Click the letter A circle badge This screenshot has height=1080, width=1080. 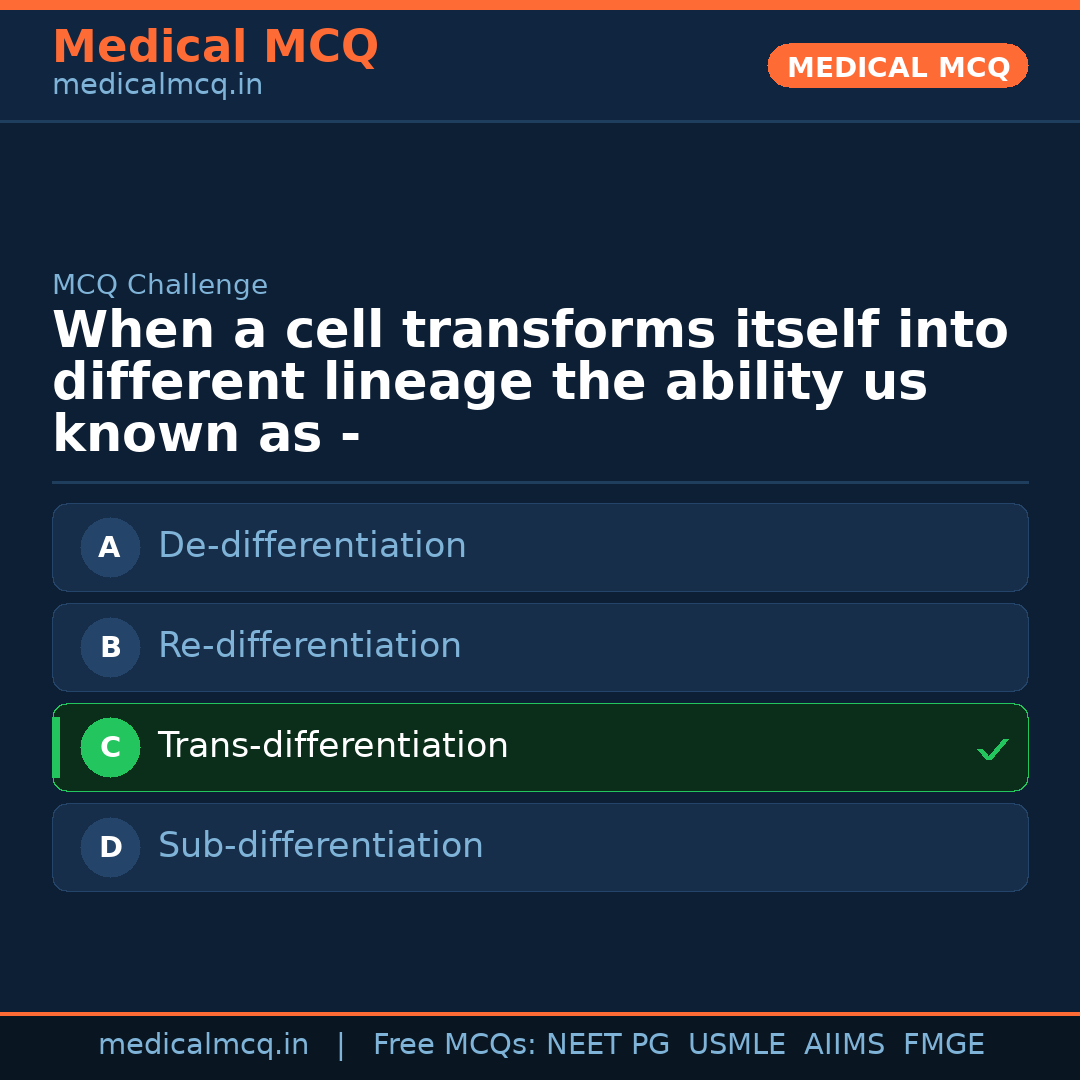pyautogui.click(x=110, y=547)
